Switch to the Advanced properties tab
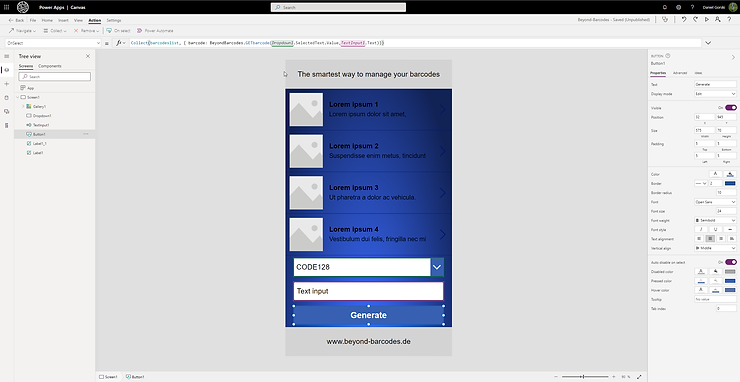Screen dimensions: 740x382 (x=680, y=73)
